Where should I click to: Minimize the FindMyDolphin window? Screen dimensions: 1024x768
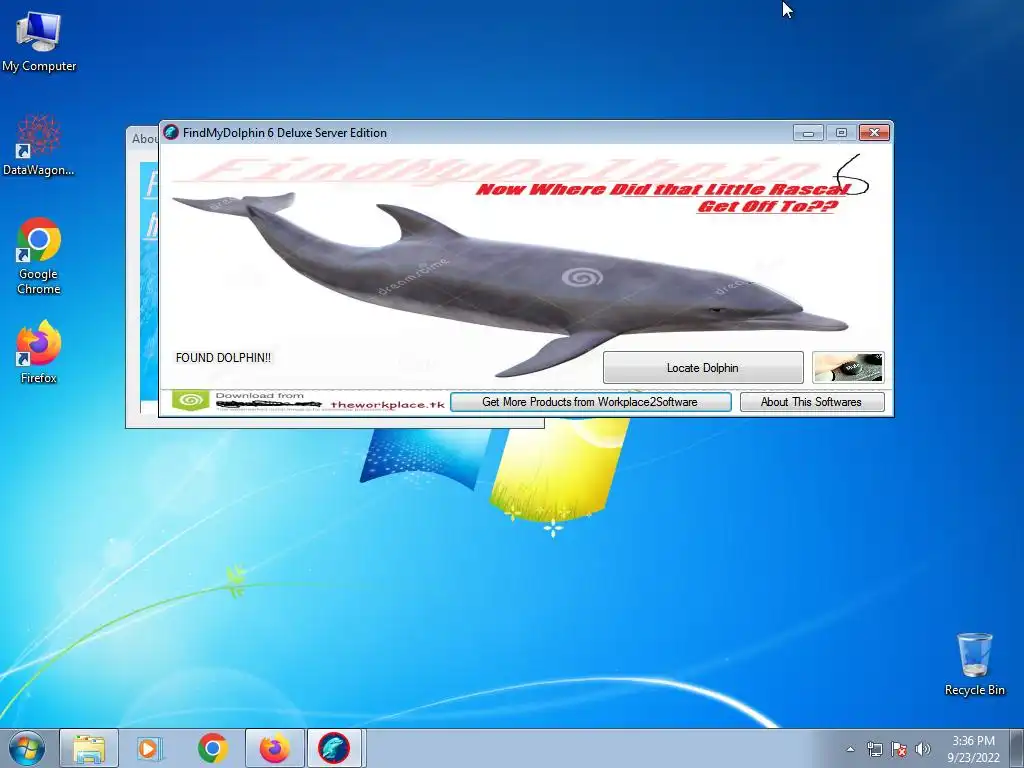point(808,133)
